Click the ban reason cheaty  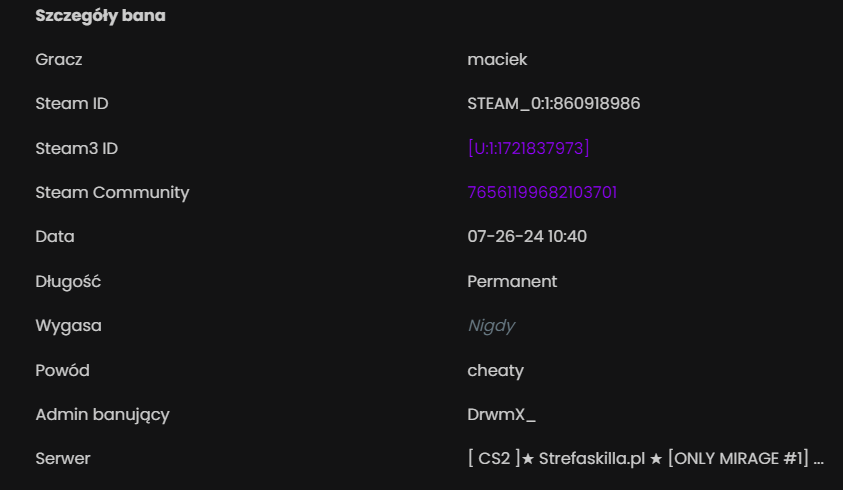[495, 370]
